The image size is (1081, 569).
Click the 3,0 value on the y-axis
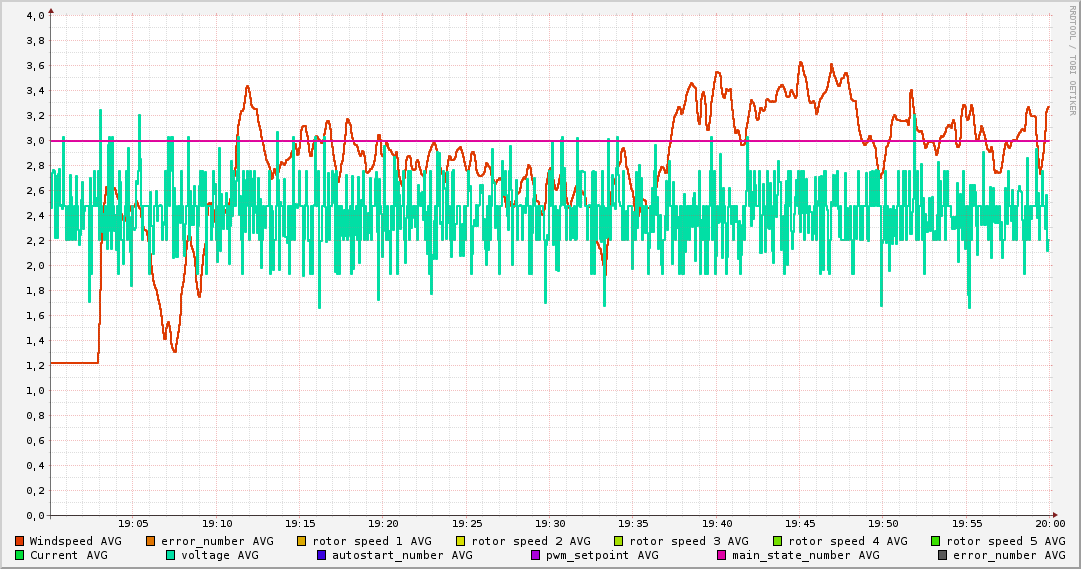tap(36, 141)
